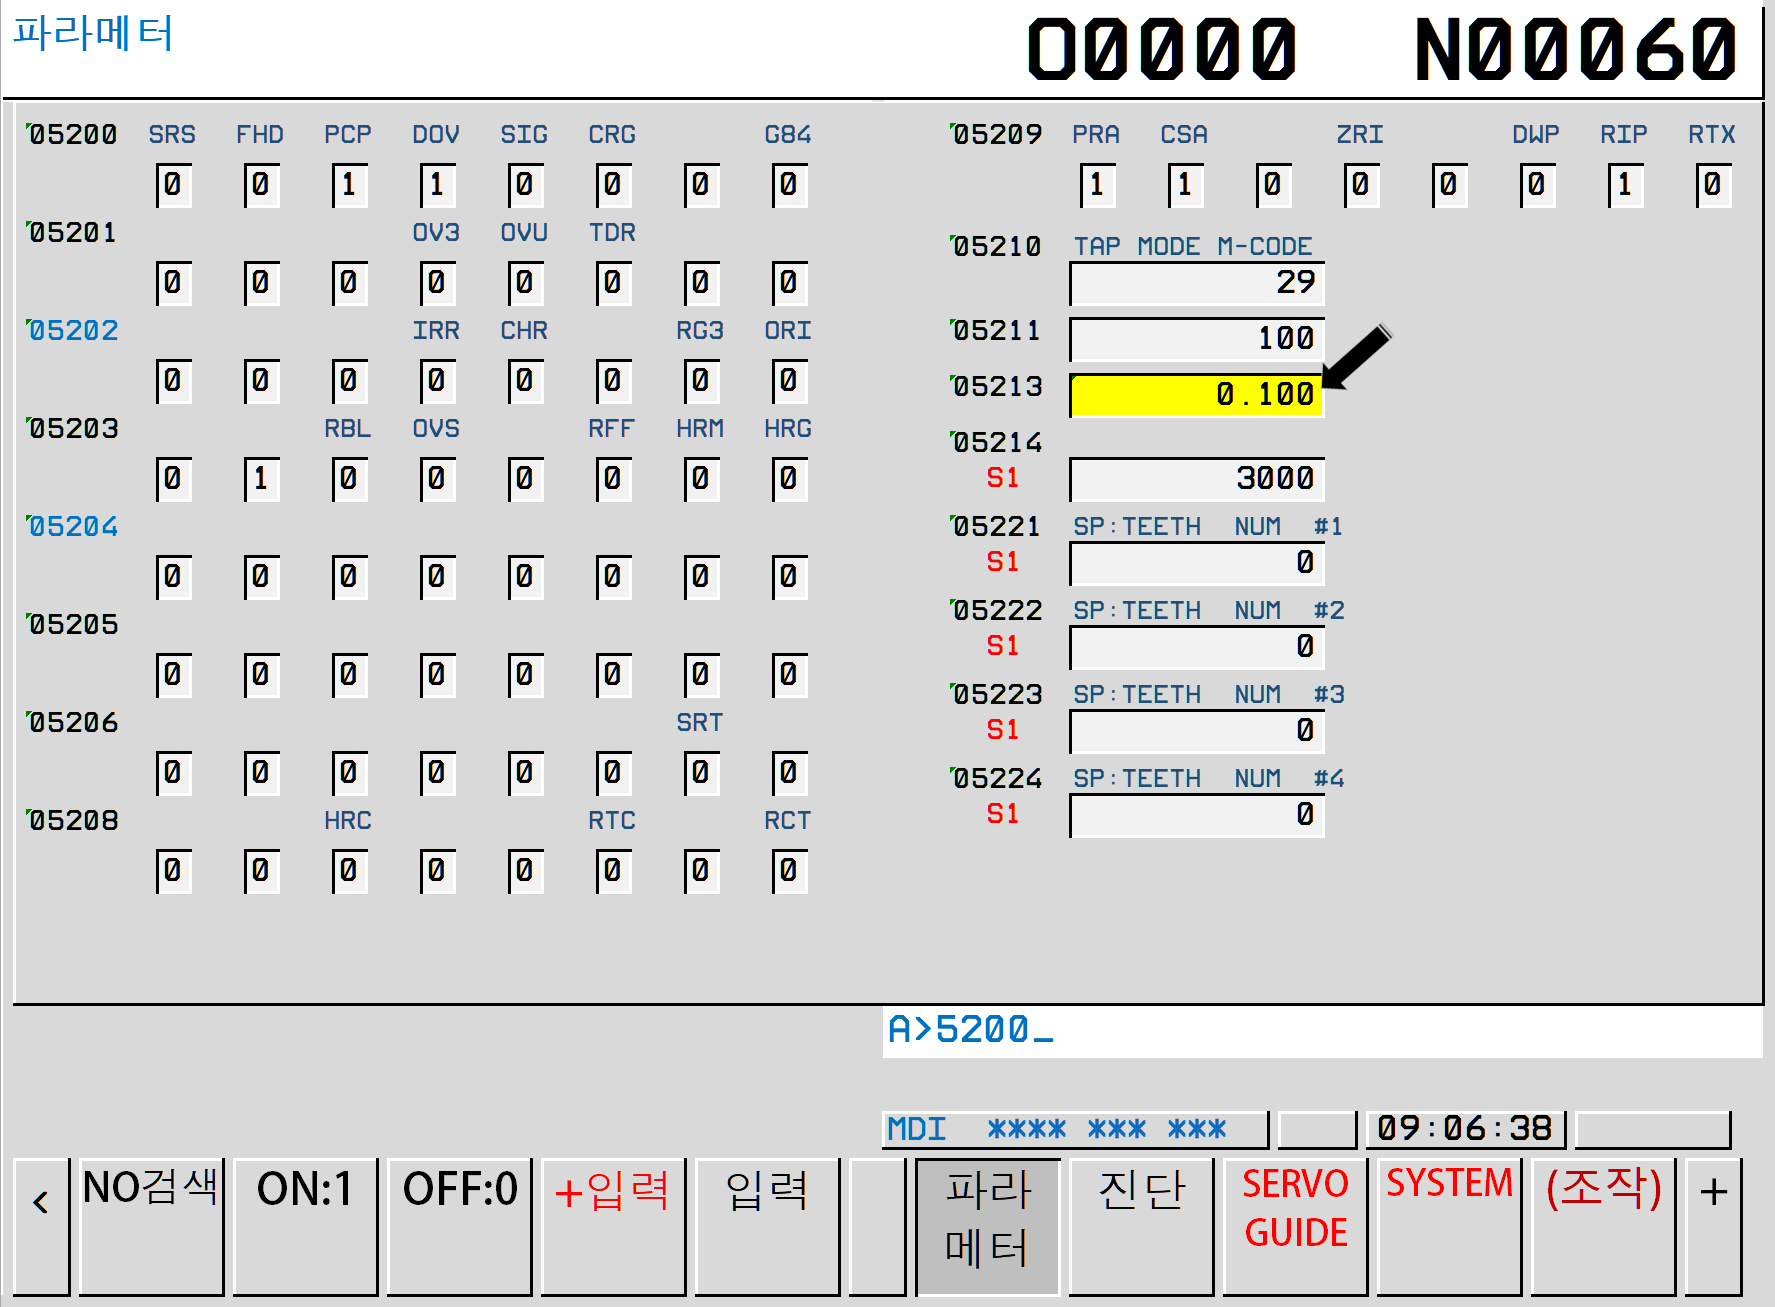Viewport: 1775px width, 1307px height.
Task: Open the SERVO GUIDE softkey
Action: (x=1296, y=1226)
